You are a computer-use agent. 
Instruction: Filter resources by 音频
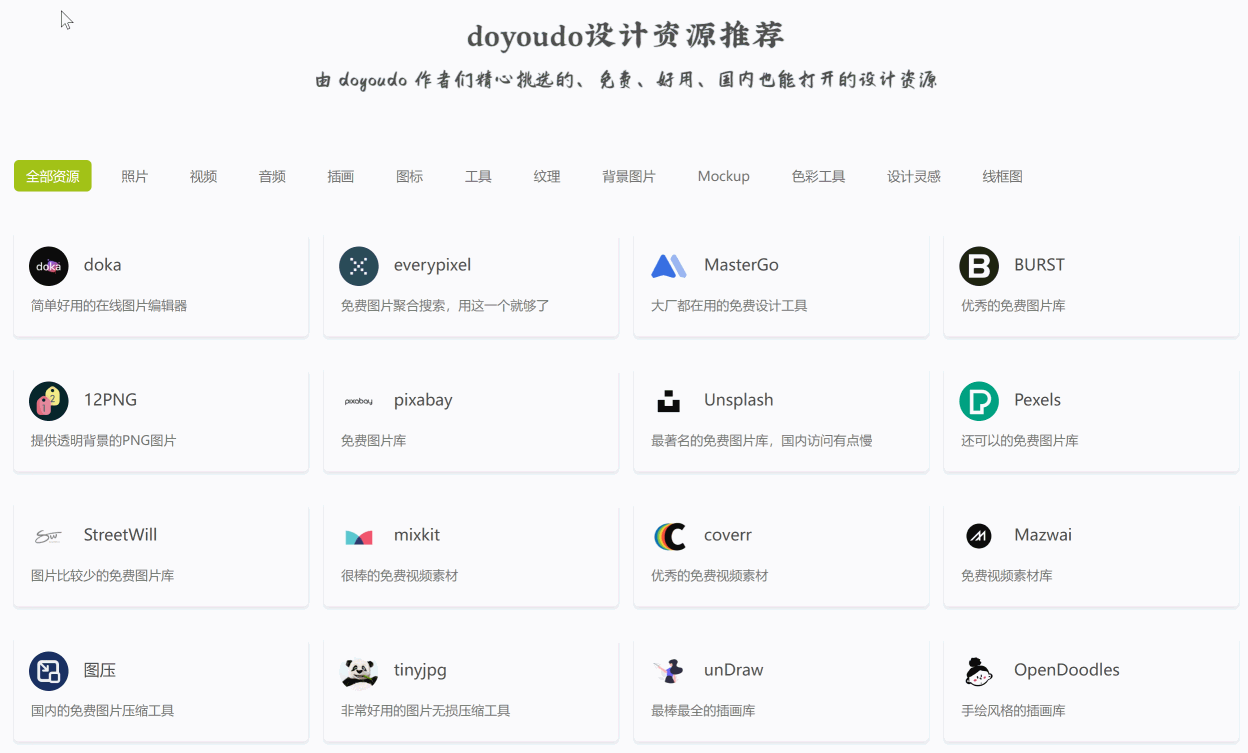point(272,176)
